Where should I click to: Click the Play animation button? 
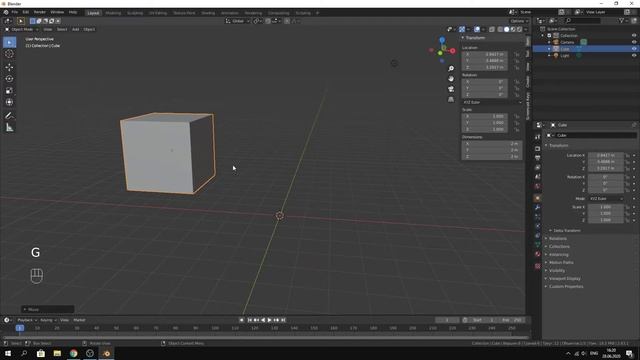pyautogui.click(x=269, y=320)
